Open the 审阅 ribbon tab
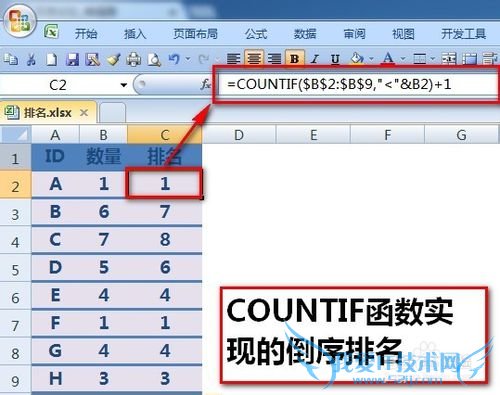The width and height of the screenshot is (500, 395). (x=354, y=34)
